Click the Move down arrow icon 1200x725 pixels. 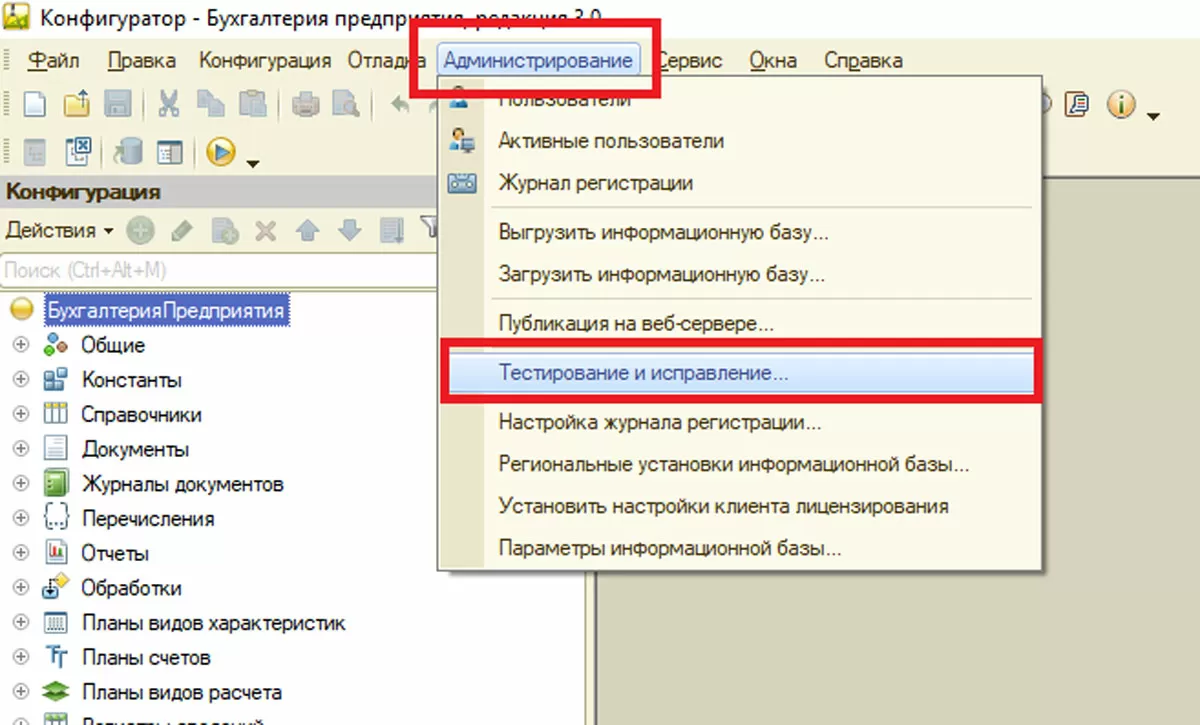click(349, 231)
